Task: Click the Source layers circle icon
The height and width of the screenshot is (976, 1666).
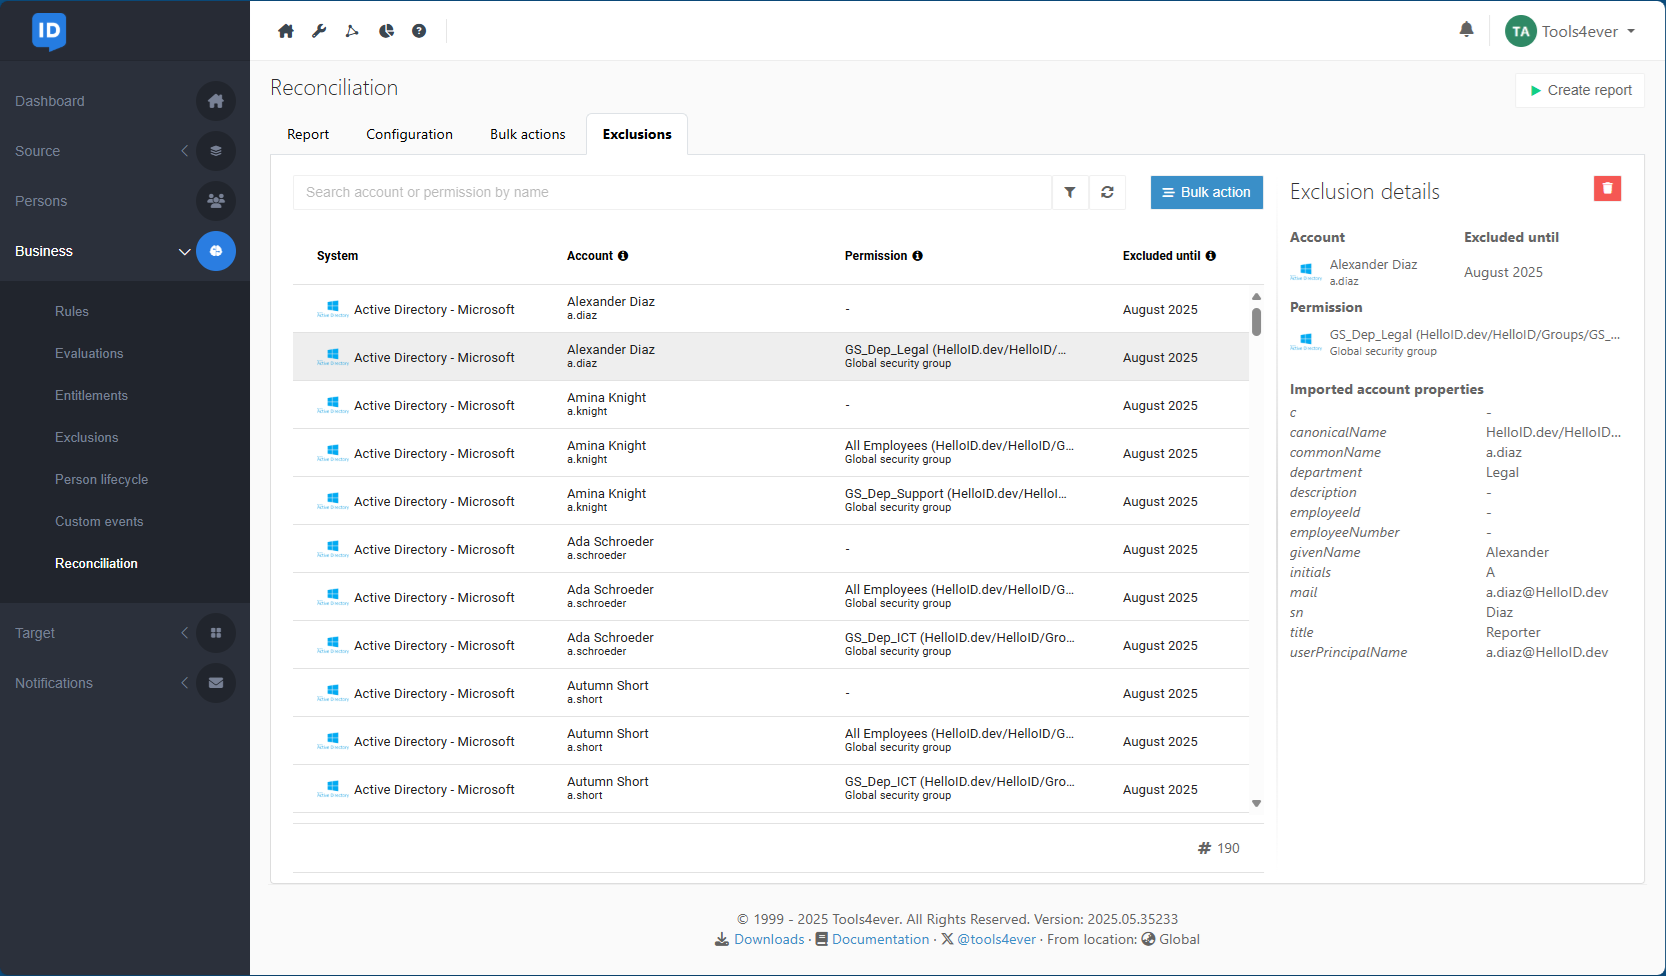Action: coord(216,151)
